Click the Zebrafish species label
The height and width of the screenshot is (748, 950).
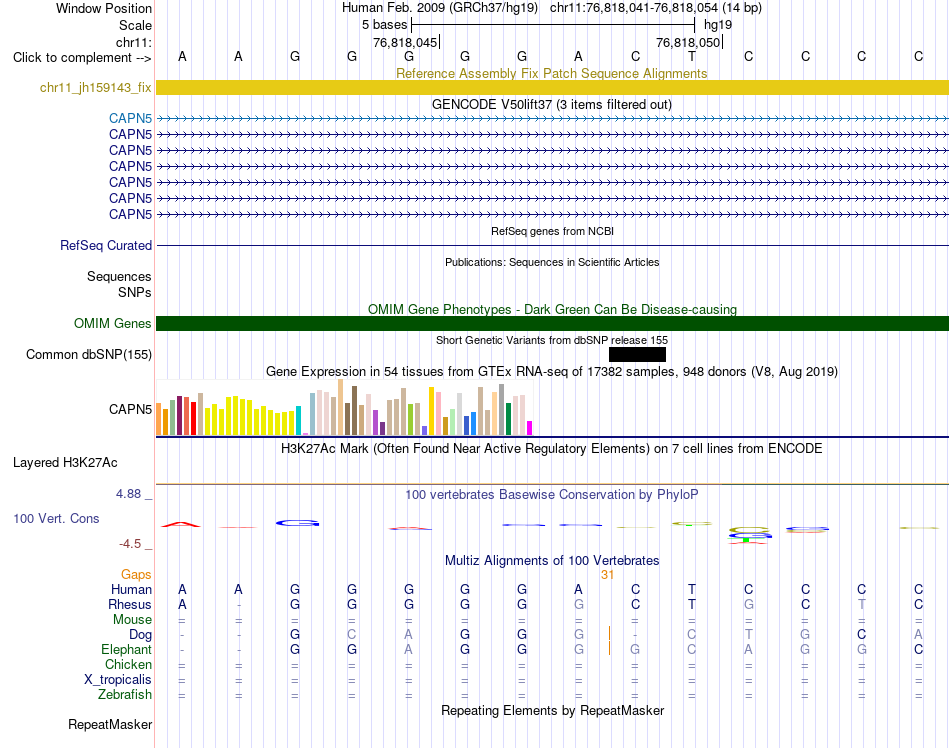click(x=125, y=695)
